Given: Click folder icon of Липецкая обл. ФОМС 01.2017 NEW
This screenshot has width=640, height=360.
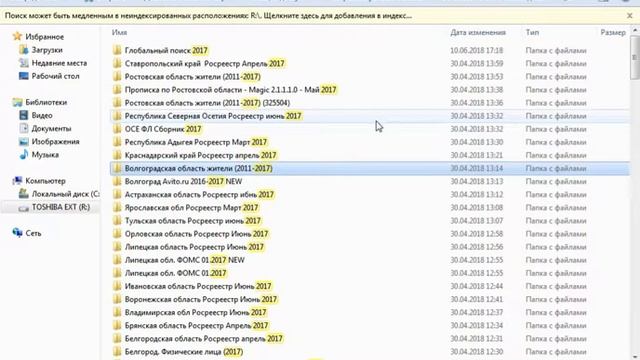Looking at the screenshot, I should click(x=117, y=260).
